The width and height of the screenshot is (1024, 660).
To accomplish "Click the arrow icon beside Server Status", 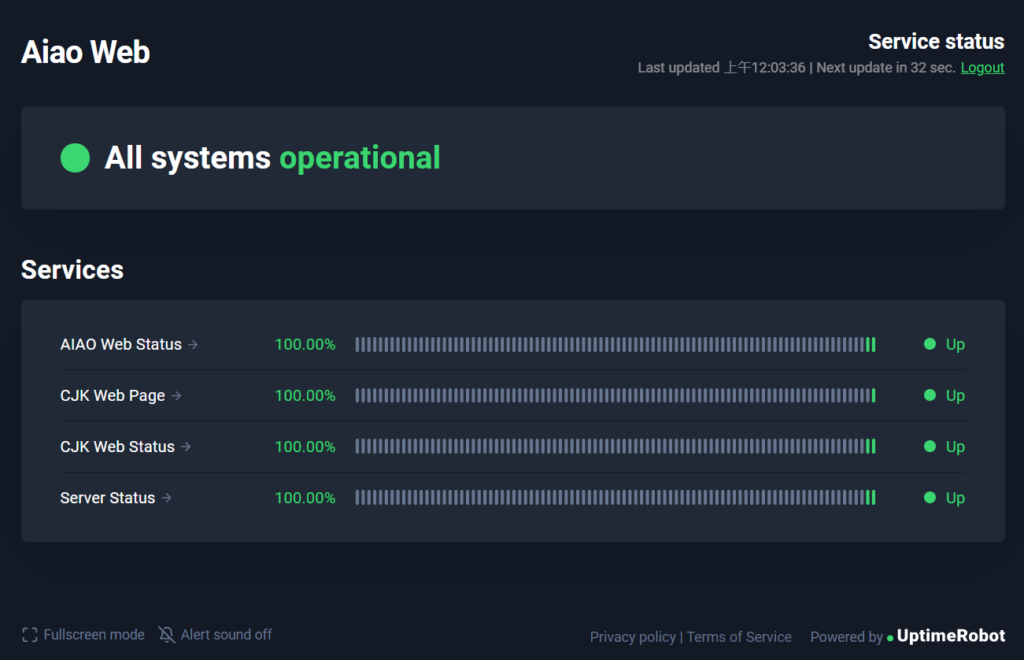I will [167, 497].
